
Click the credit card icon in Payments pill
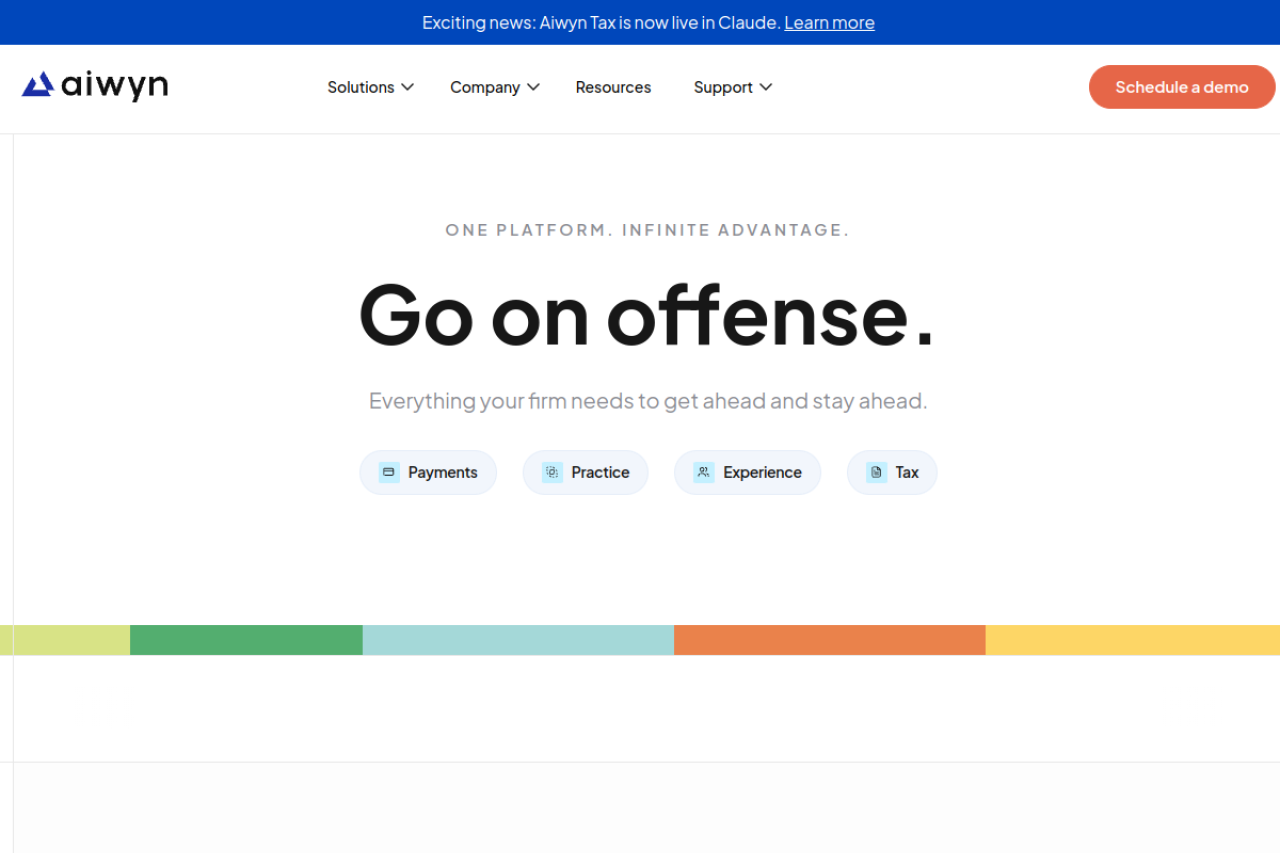pyautogui.click(x=389, y=472)
